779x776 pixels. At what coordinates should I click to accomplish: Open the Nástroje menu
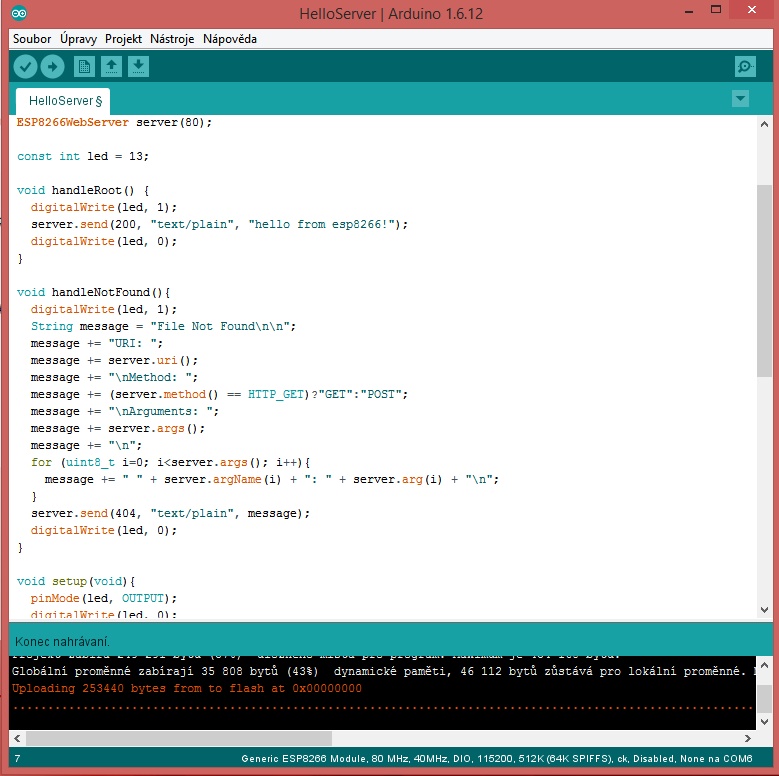click(x=172, y=39)
